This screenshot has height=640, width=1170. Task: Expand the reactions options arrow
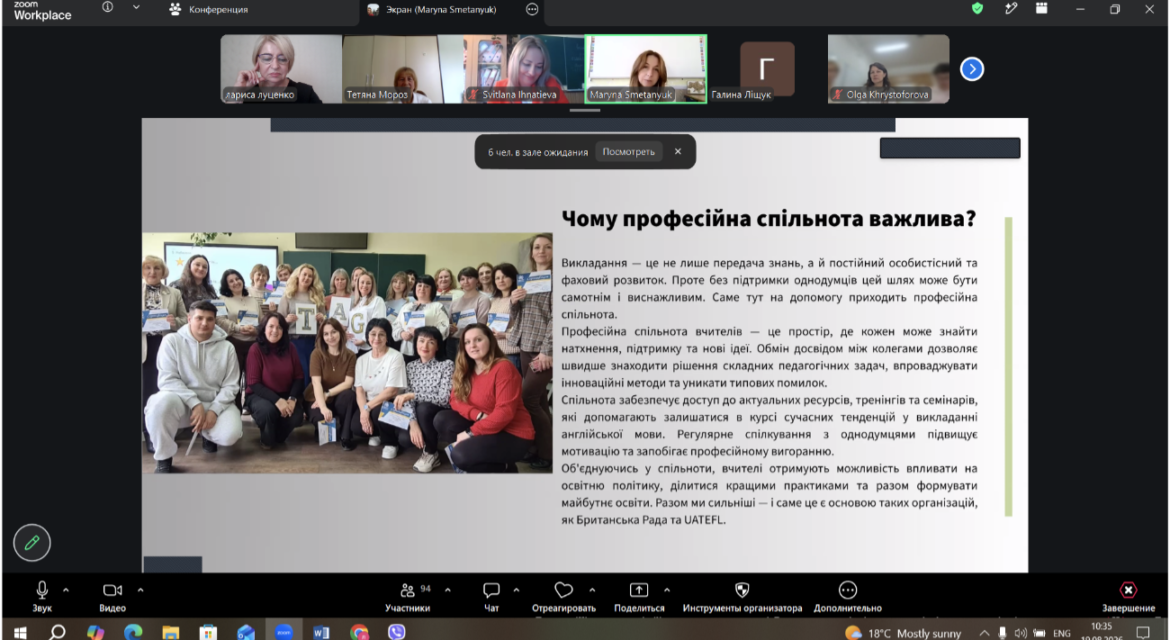(x=592, y=590)
